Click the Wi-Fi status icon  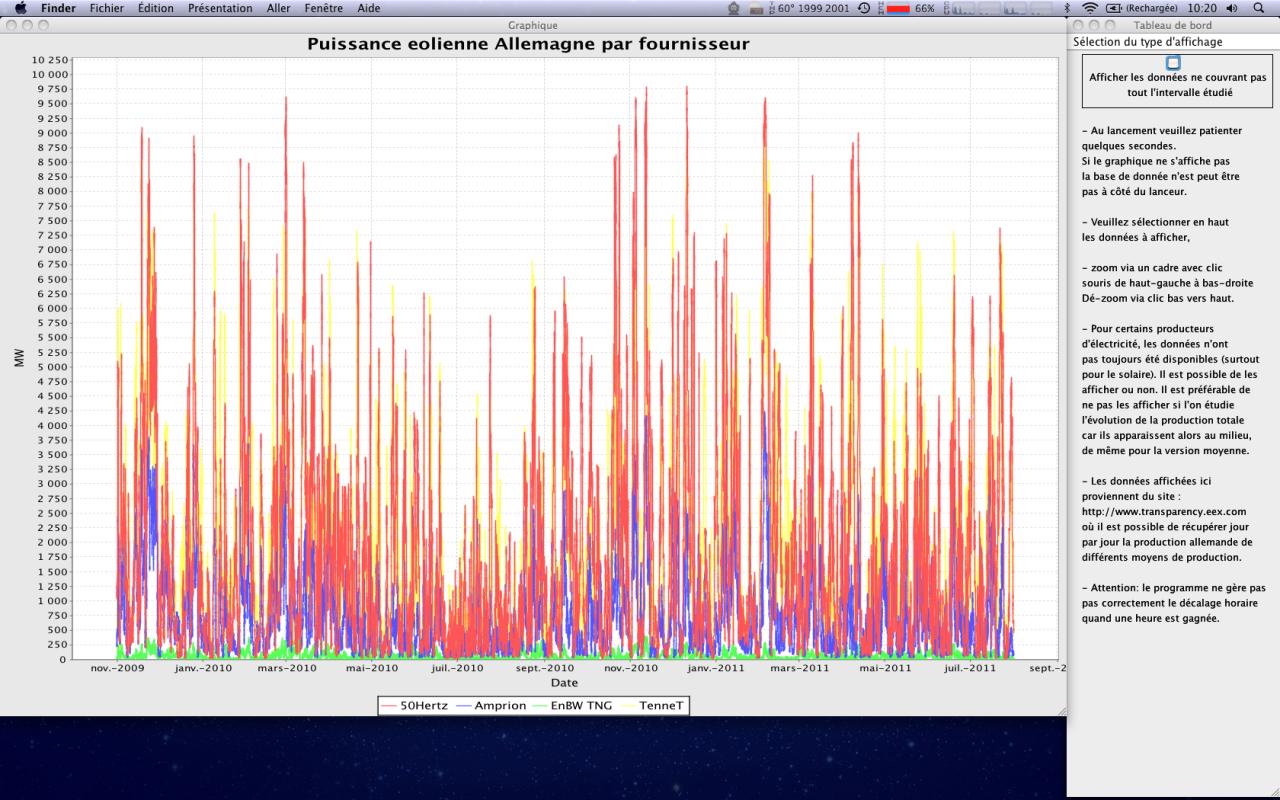pos(1089,8)
